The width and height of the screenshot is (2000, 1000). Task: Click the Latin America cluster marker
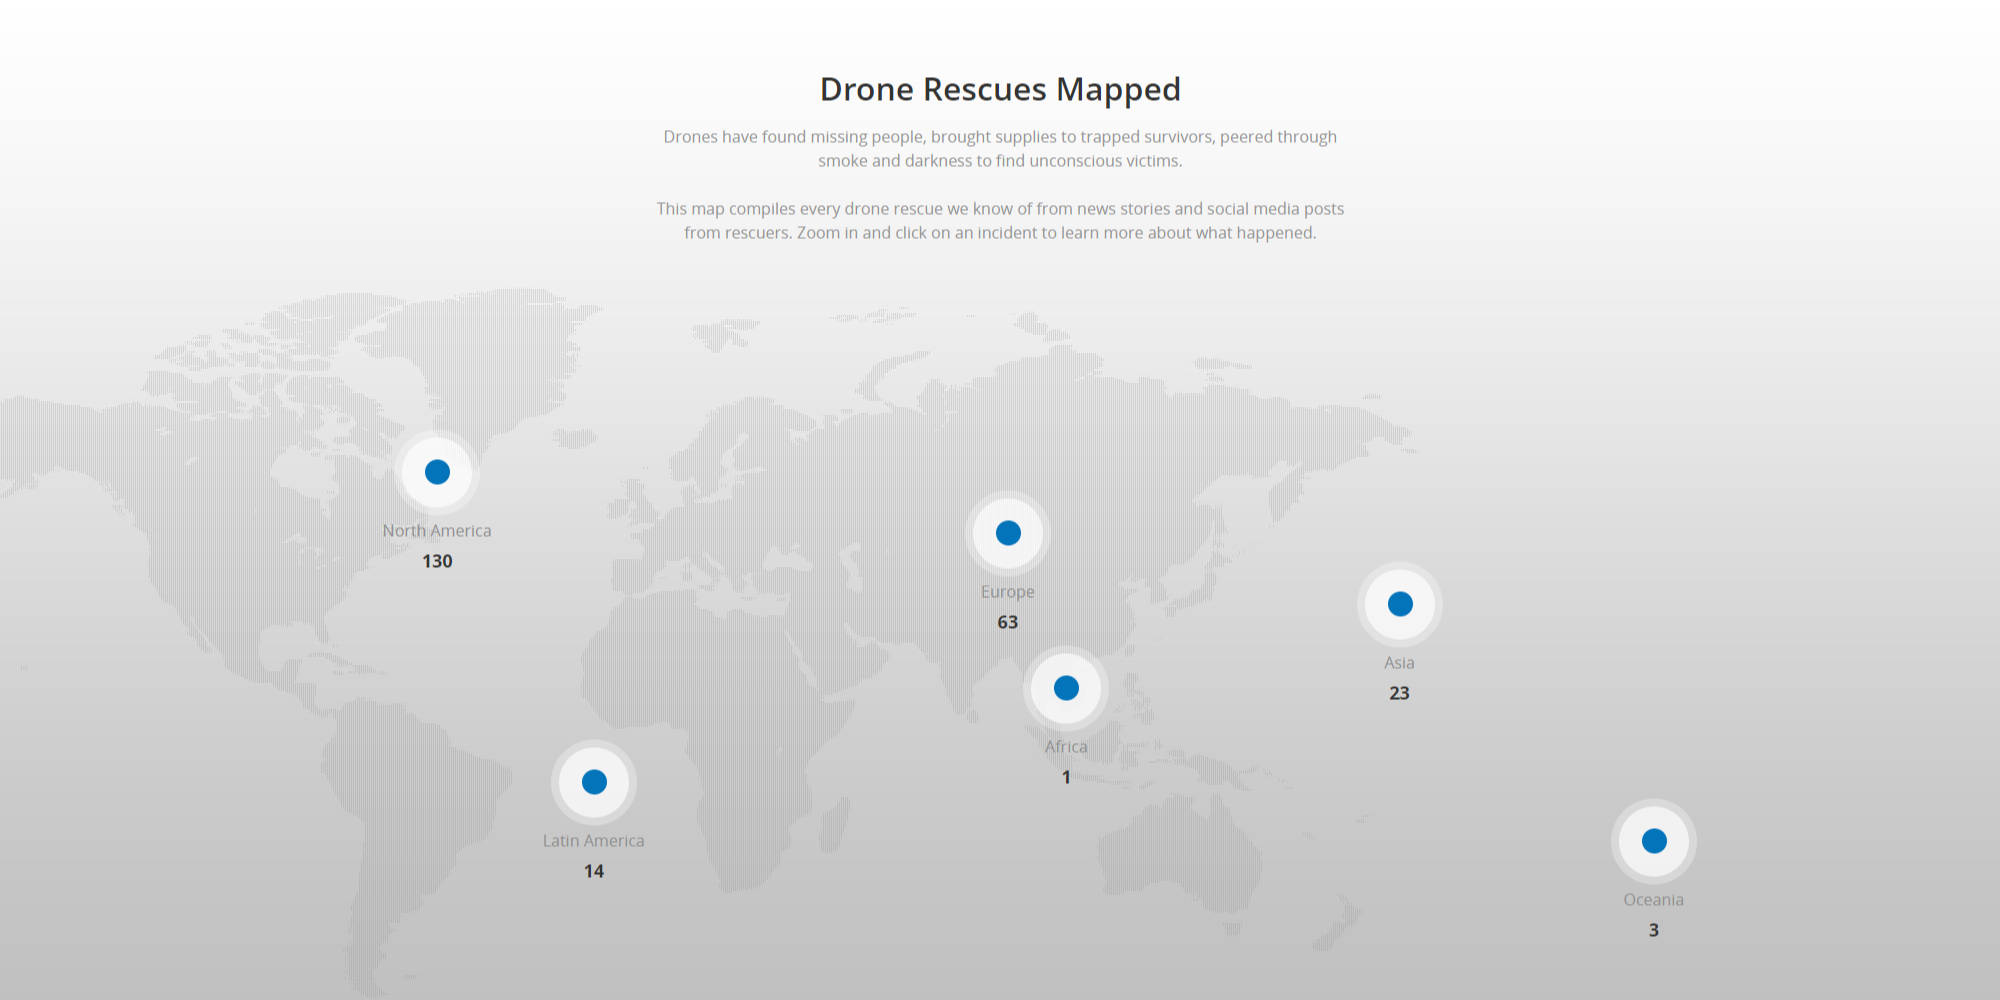[x=594, y=782]
